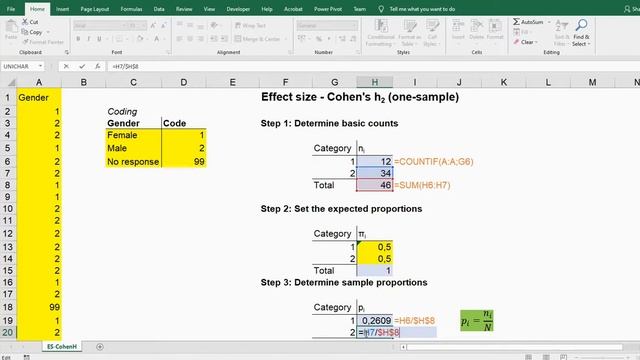Click the No response cell
The height and width of the screenshot is (360, 640).
pos(133,162)
